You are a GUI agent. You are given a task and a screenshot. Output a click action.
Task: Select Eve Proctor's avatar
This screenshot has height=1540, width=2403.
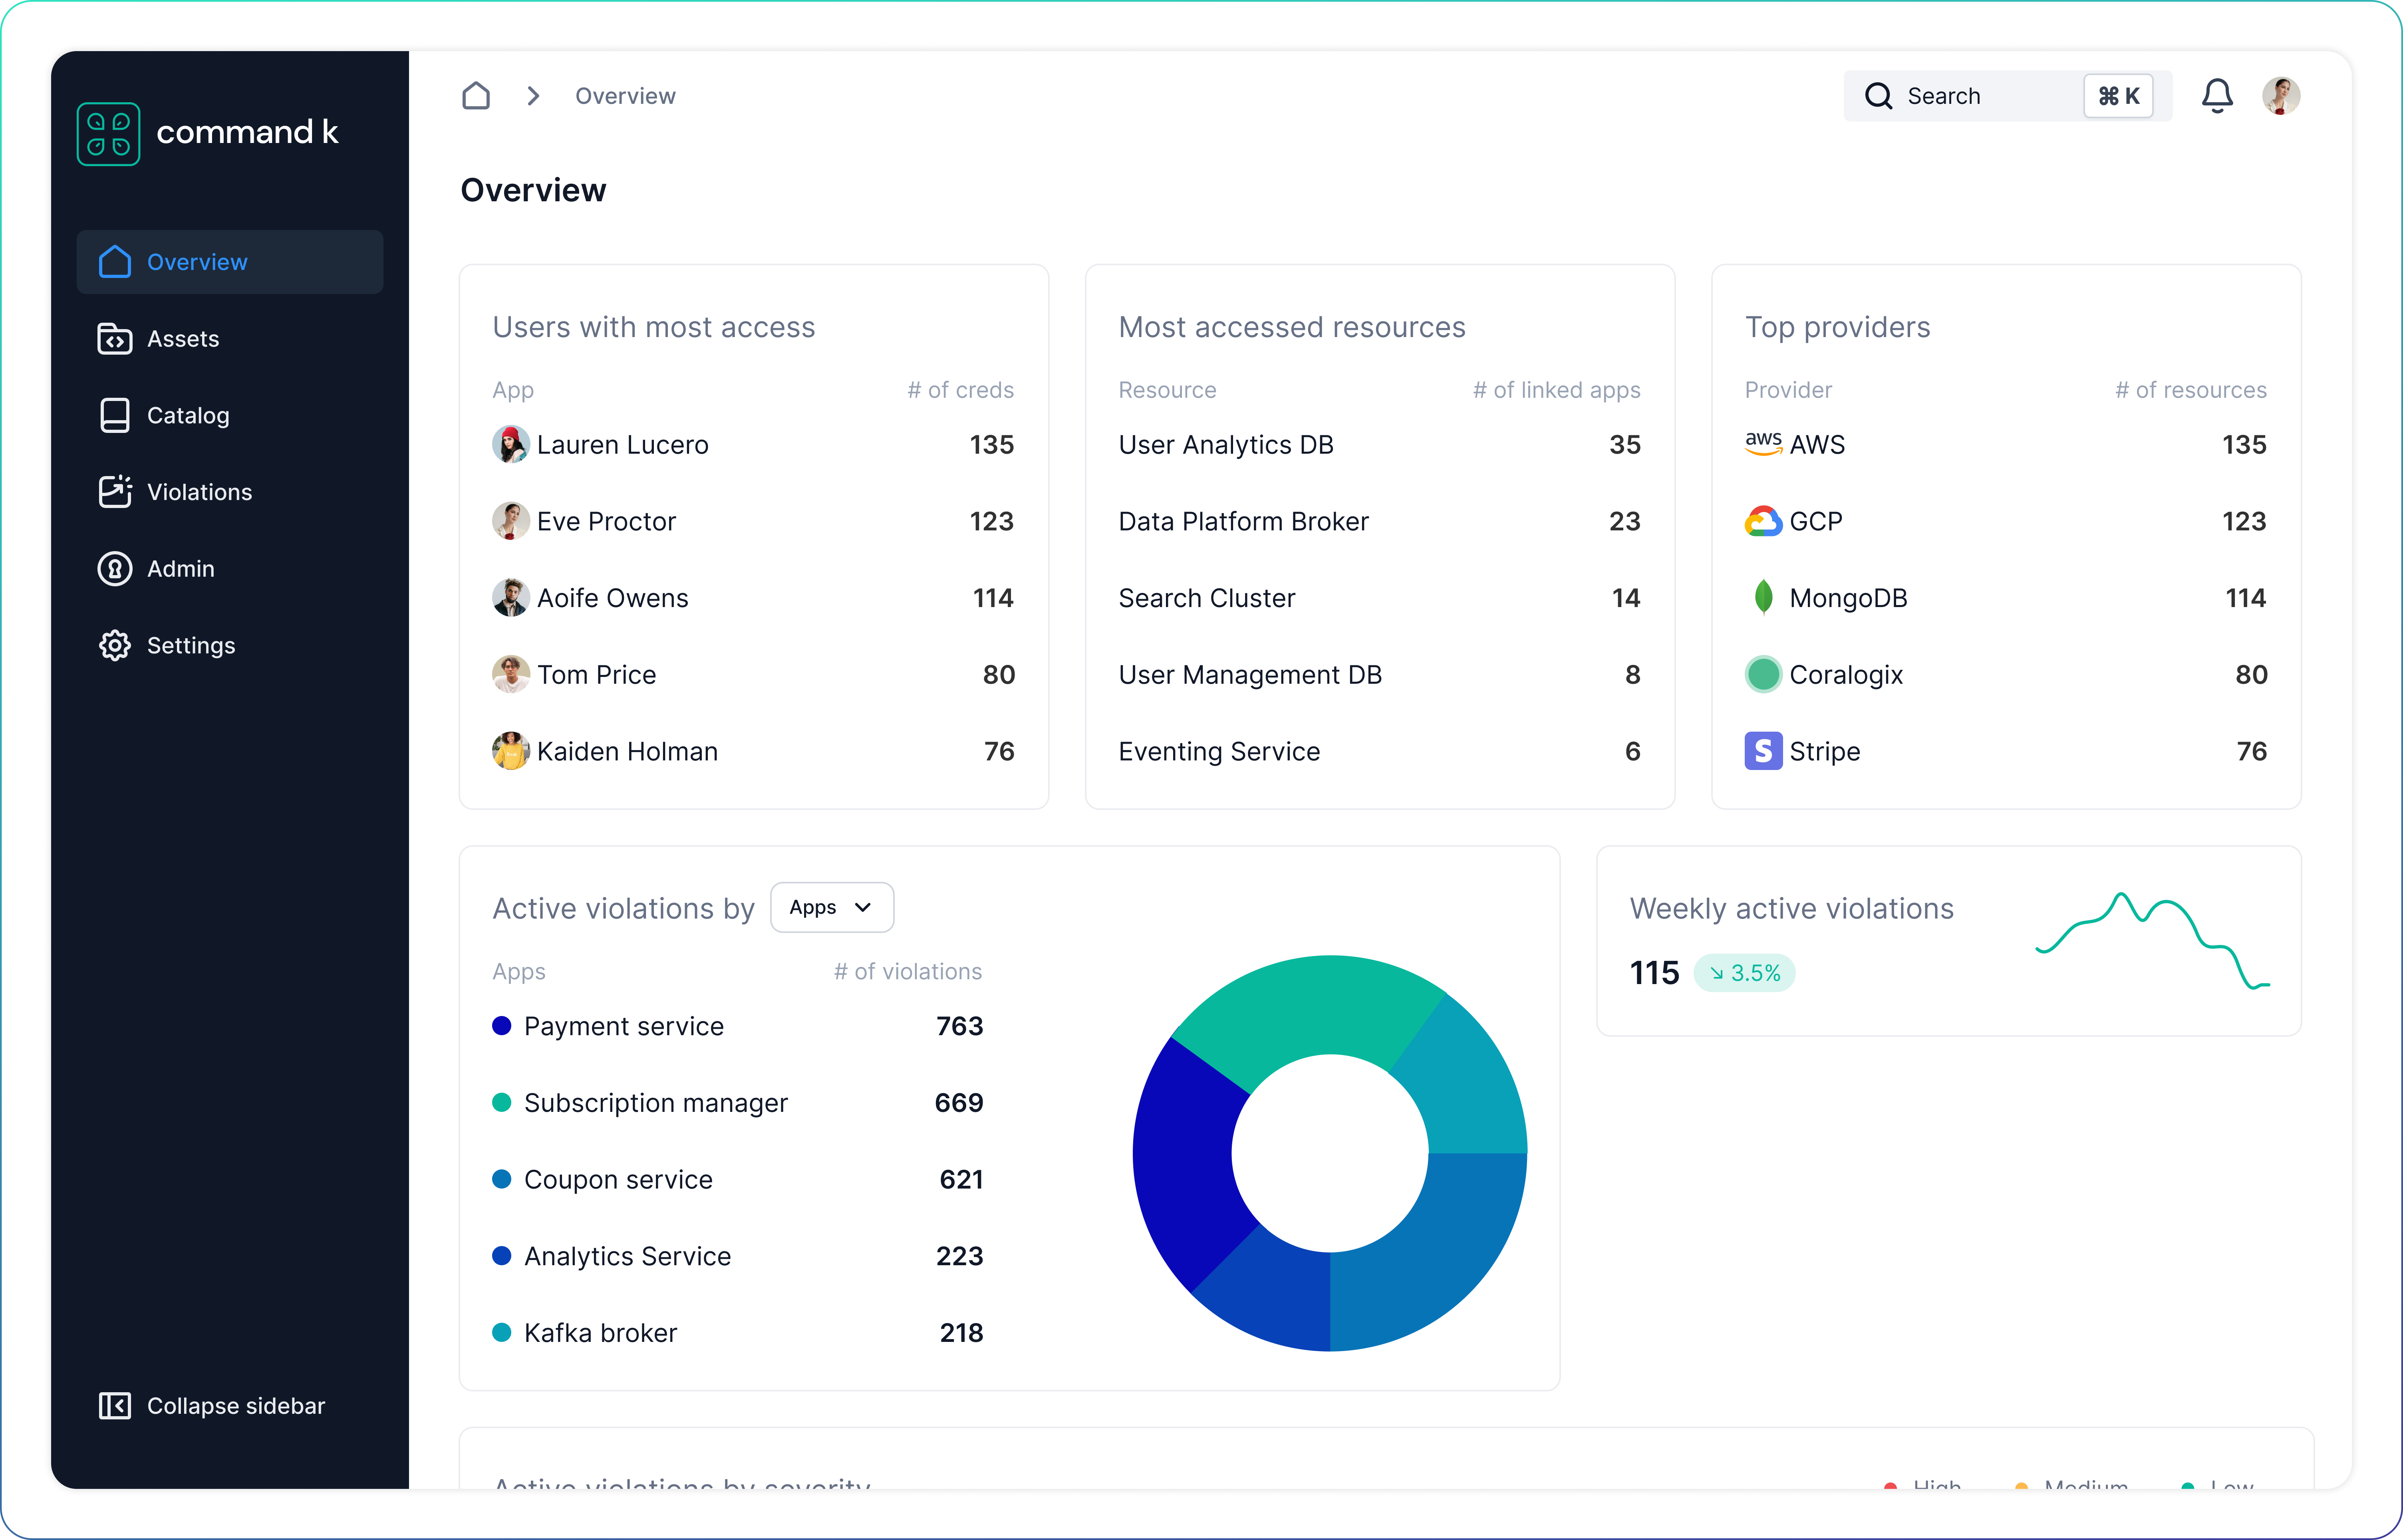click(511, 521)
